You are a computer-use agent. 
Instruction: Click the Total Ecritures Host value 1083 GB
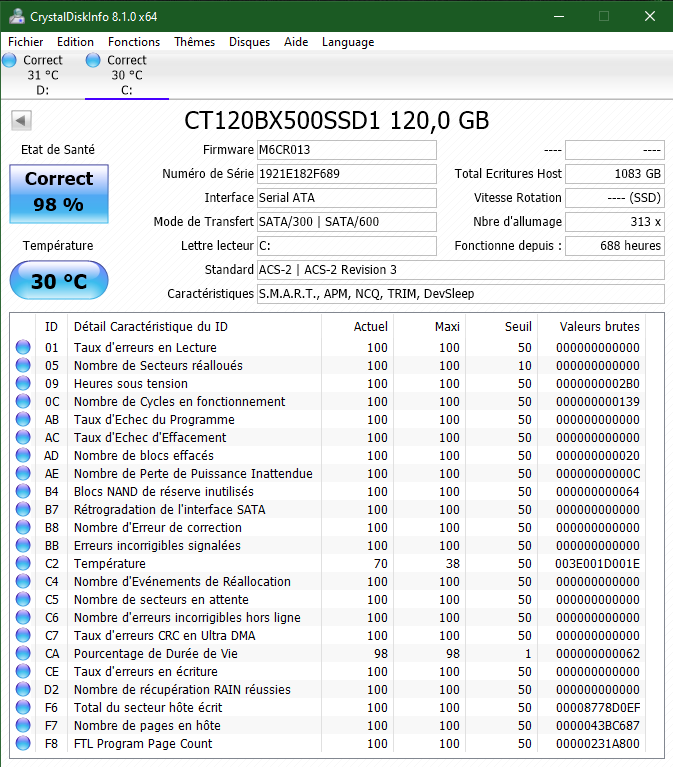pyautogui.click(x=615, y=174)
